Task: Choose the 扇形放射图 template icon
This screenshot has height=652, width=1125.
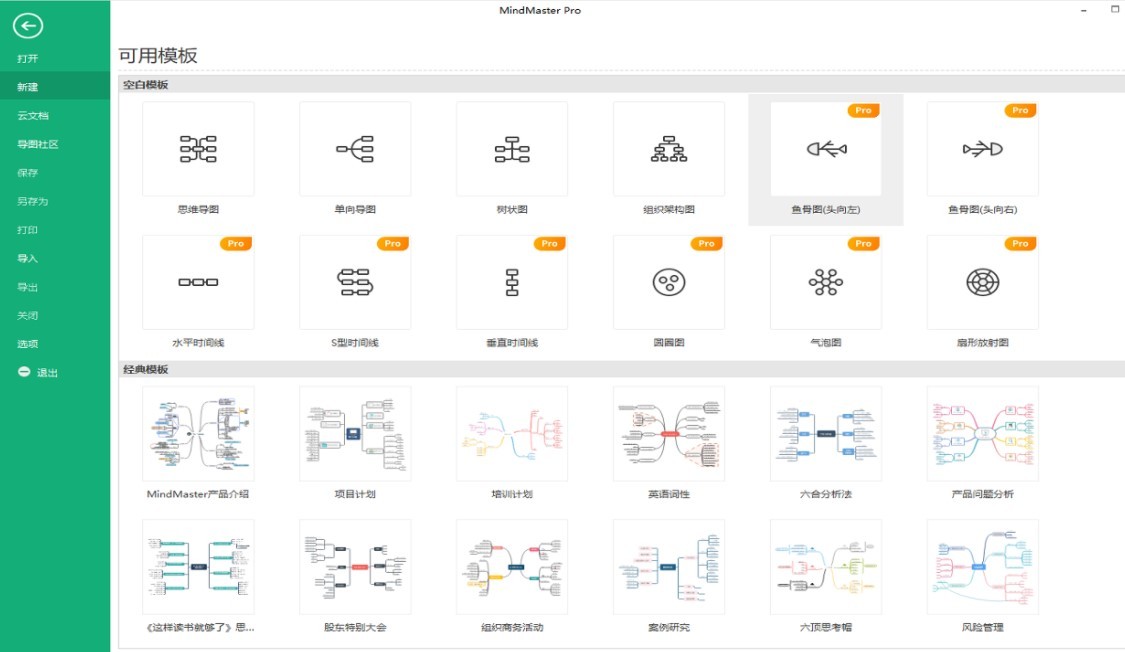Action: point(983,283)
